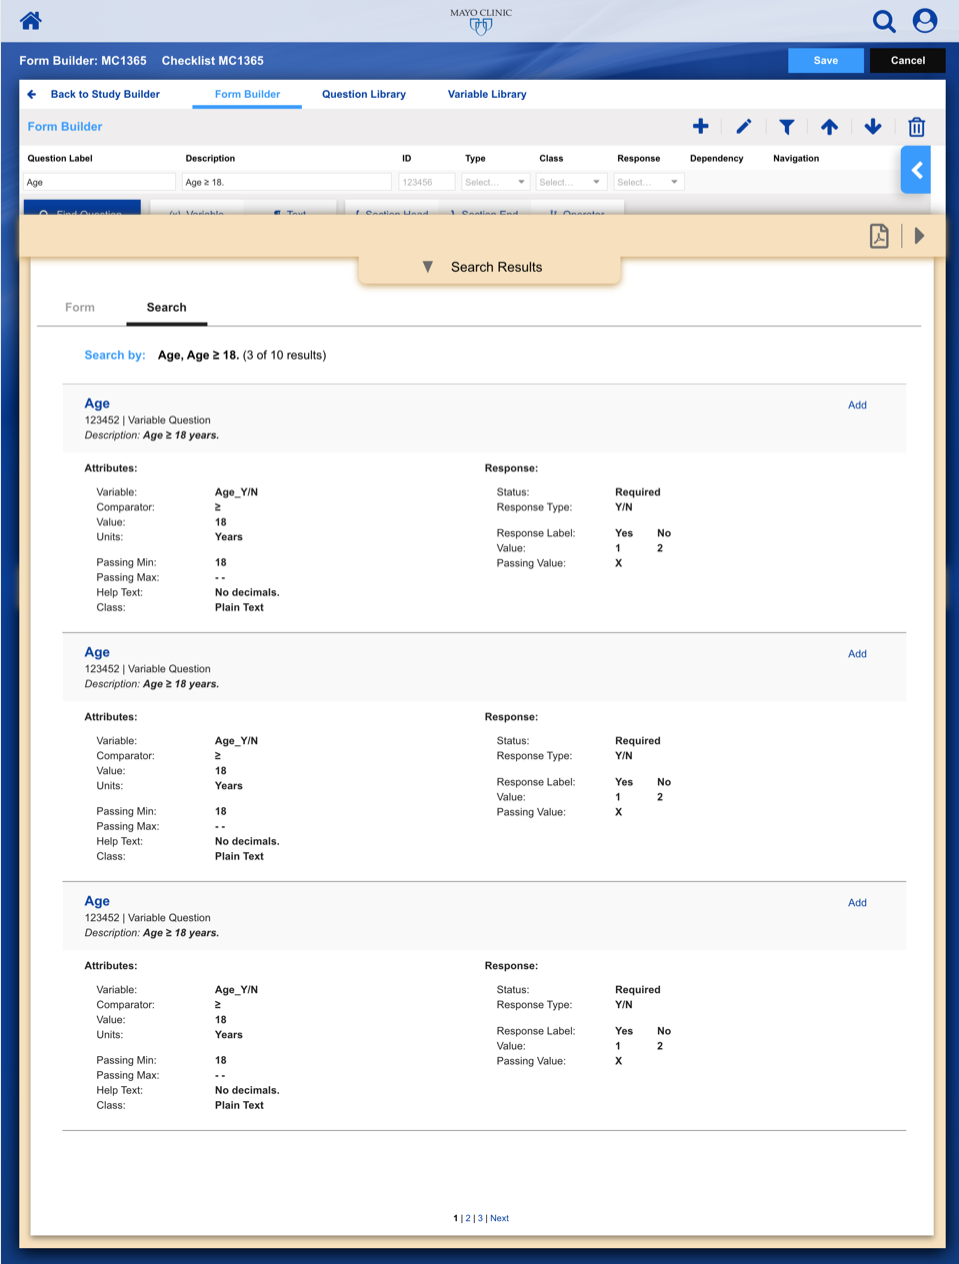Select the Search sub-tab

[166, 307]
